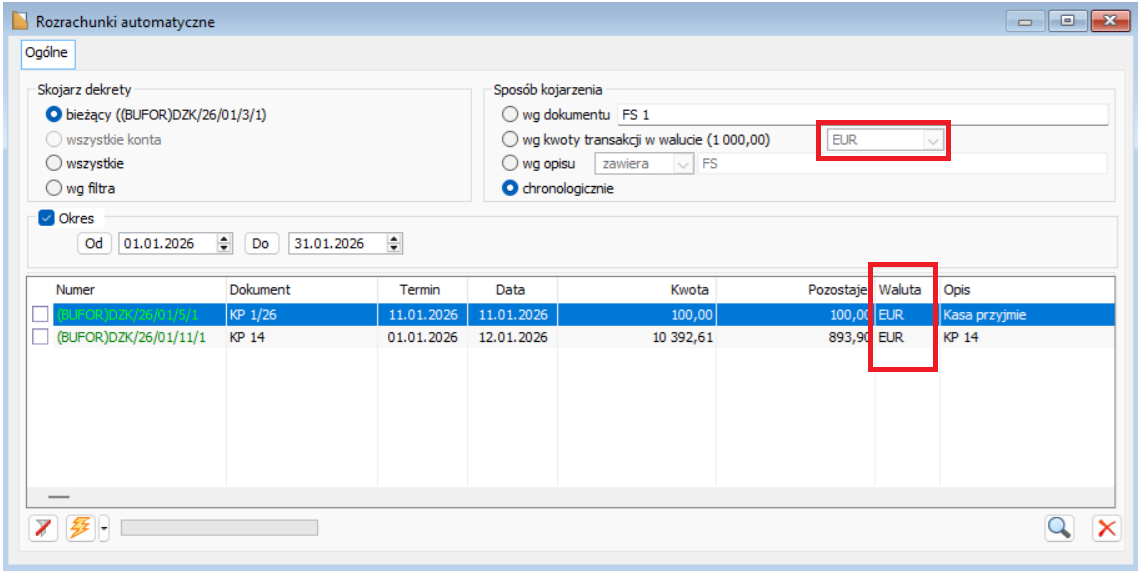Click the red X cancel icon at bottom right
The height and width of the screenshot is (571, 1141).
(1106, 528)
